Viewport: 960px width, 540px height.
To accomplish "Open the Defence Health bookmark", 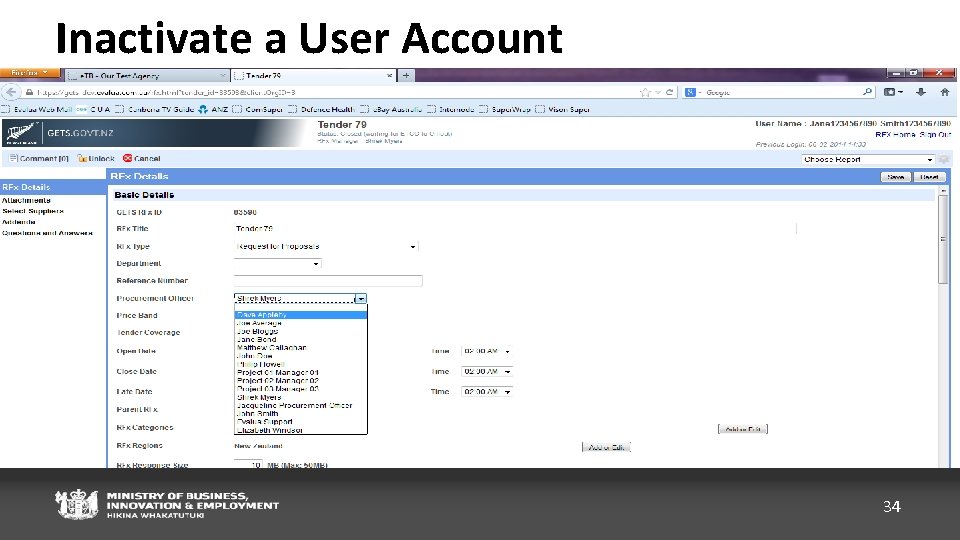I will click(x=321, y=110).
